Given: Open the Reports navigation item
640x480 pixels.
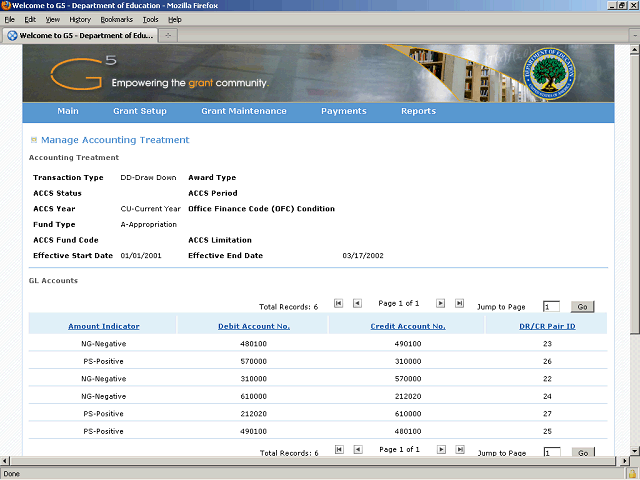Looking at the screenshot, I should [x=418, y=111].
